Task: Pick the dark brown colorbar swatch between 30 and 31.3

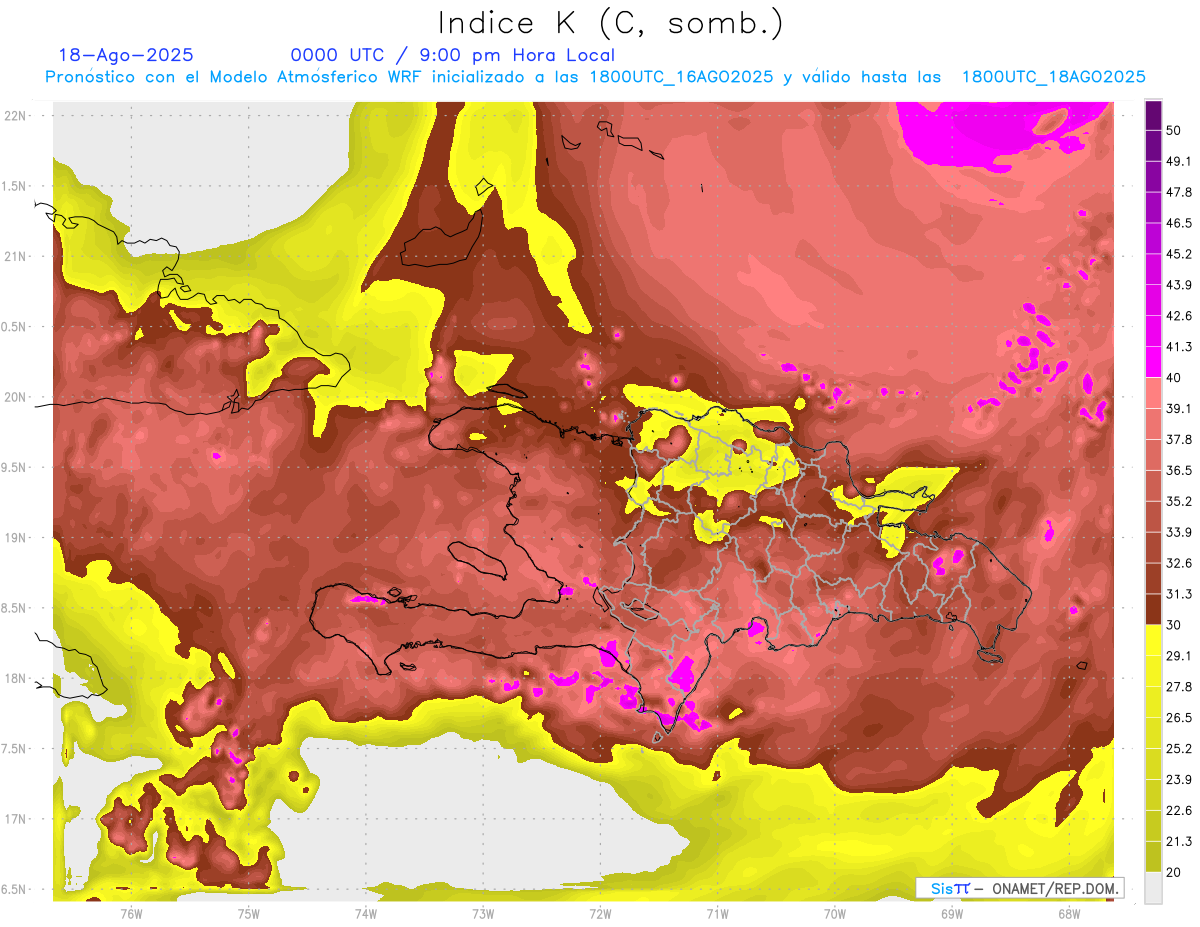Action: (x=1153, y=609)
